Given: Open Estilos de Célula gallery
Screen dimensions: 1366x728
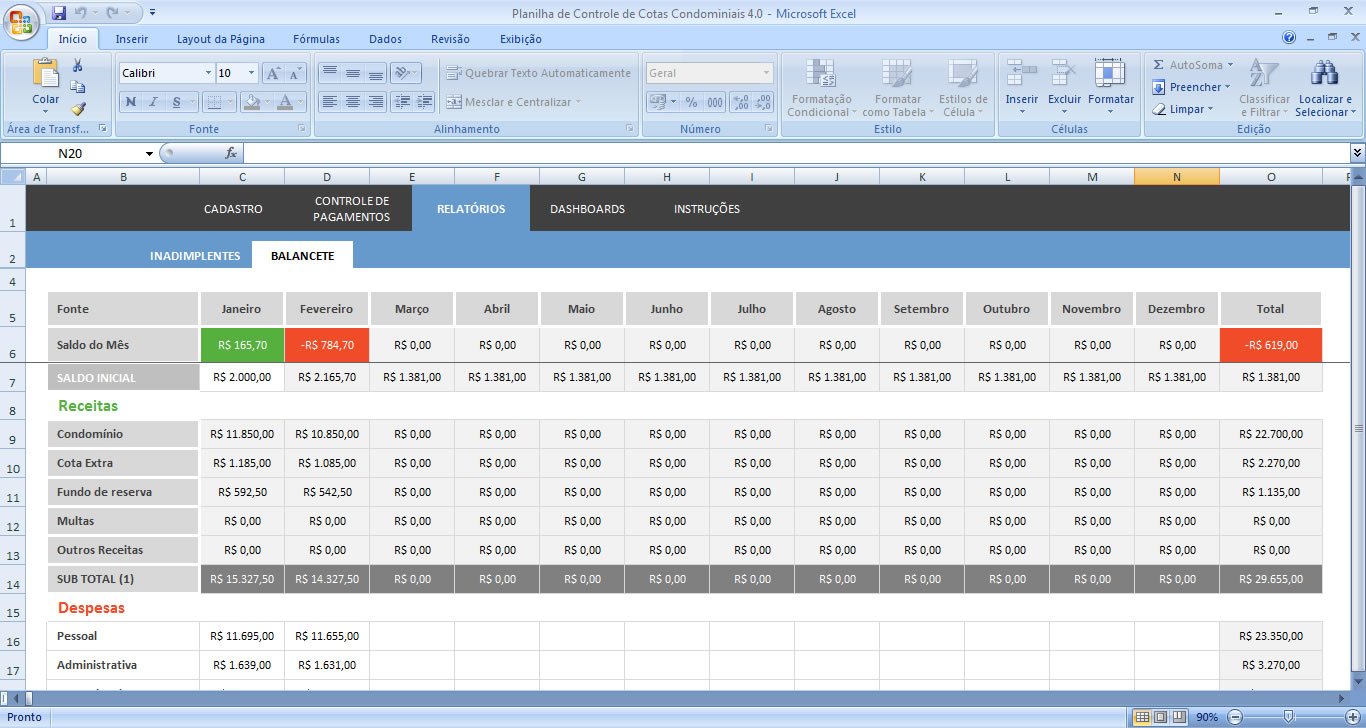Looking at the screenshot, I should (963, 88).
